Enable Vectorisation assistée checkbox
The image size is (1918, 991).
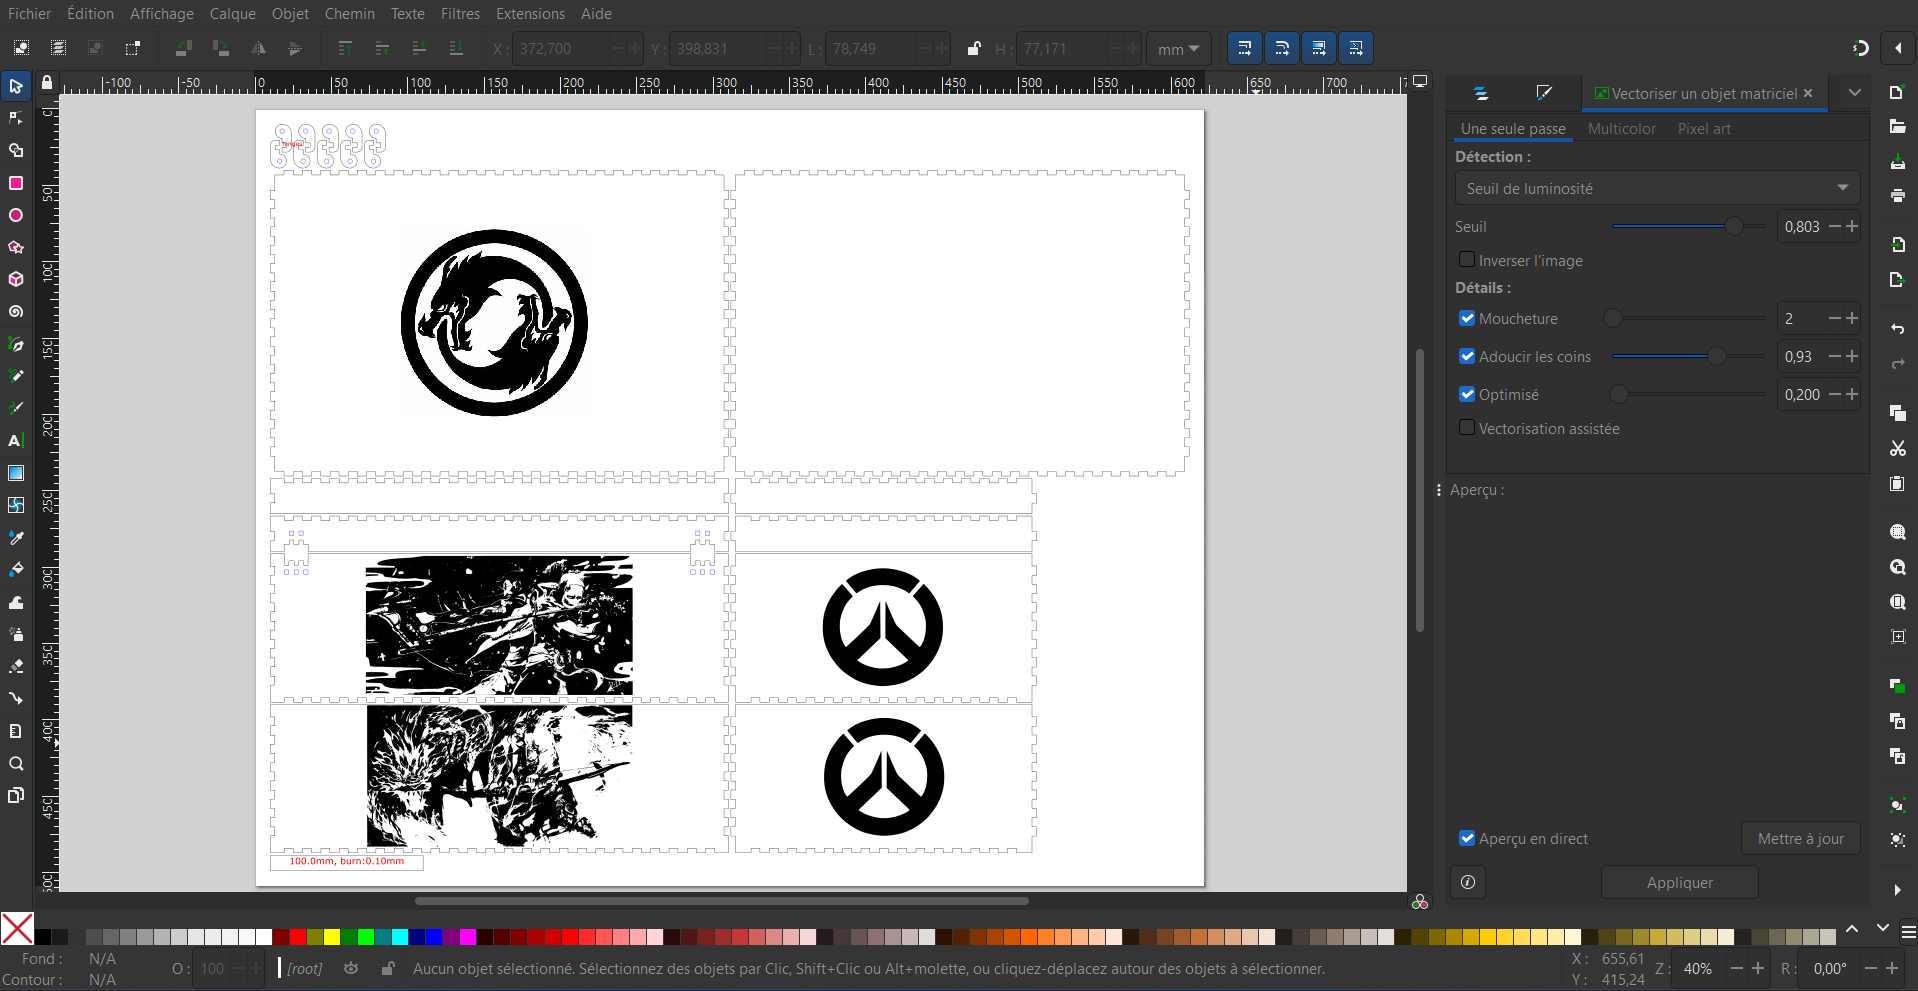tap(1467, 428)
